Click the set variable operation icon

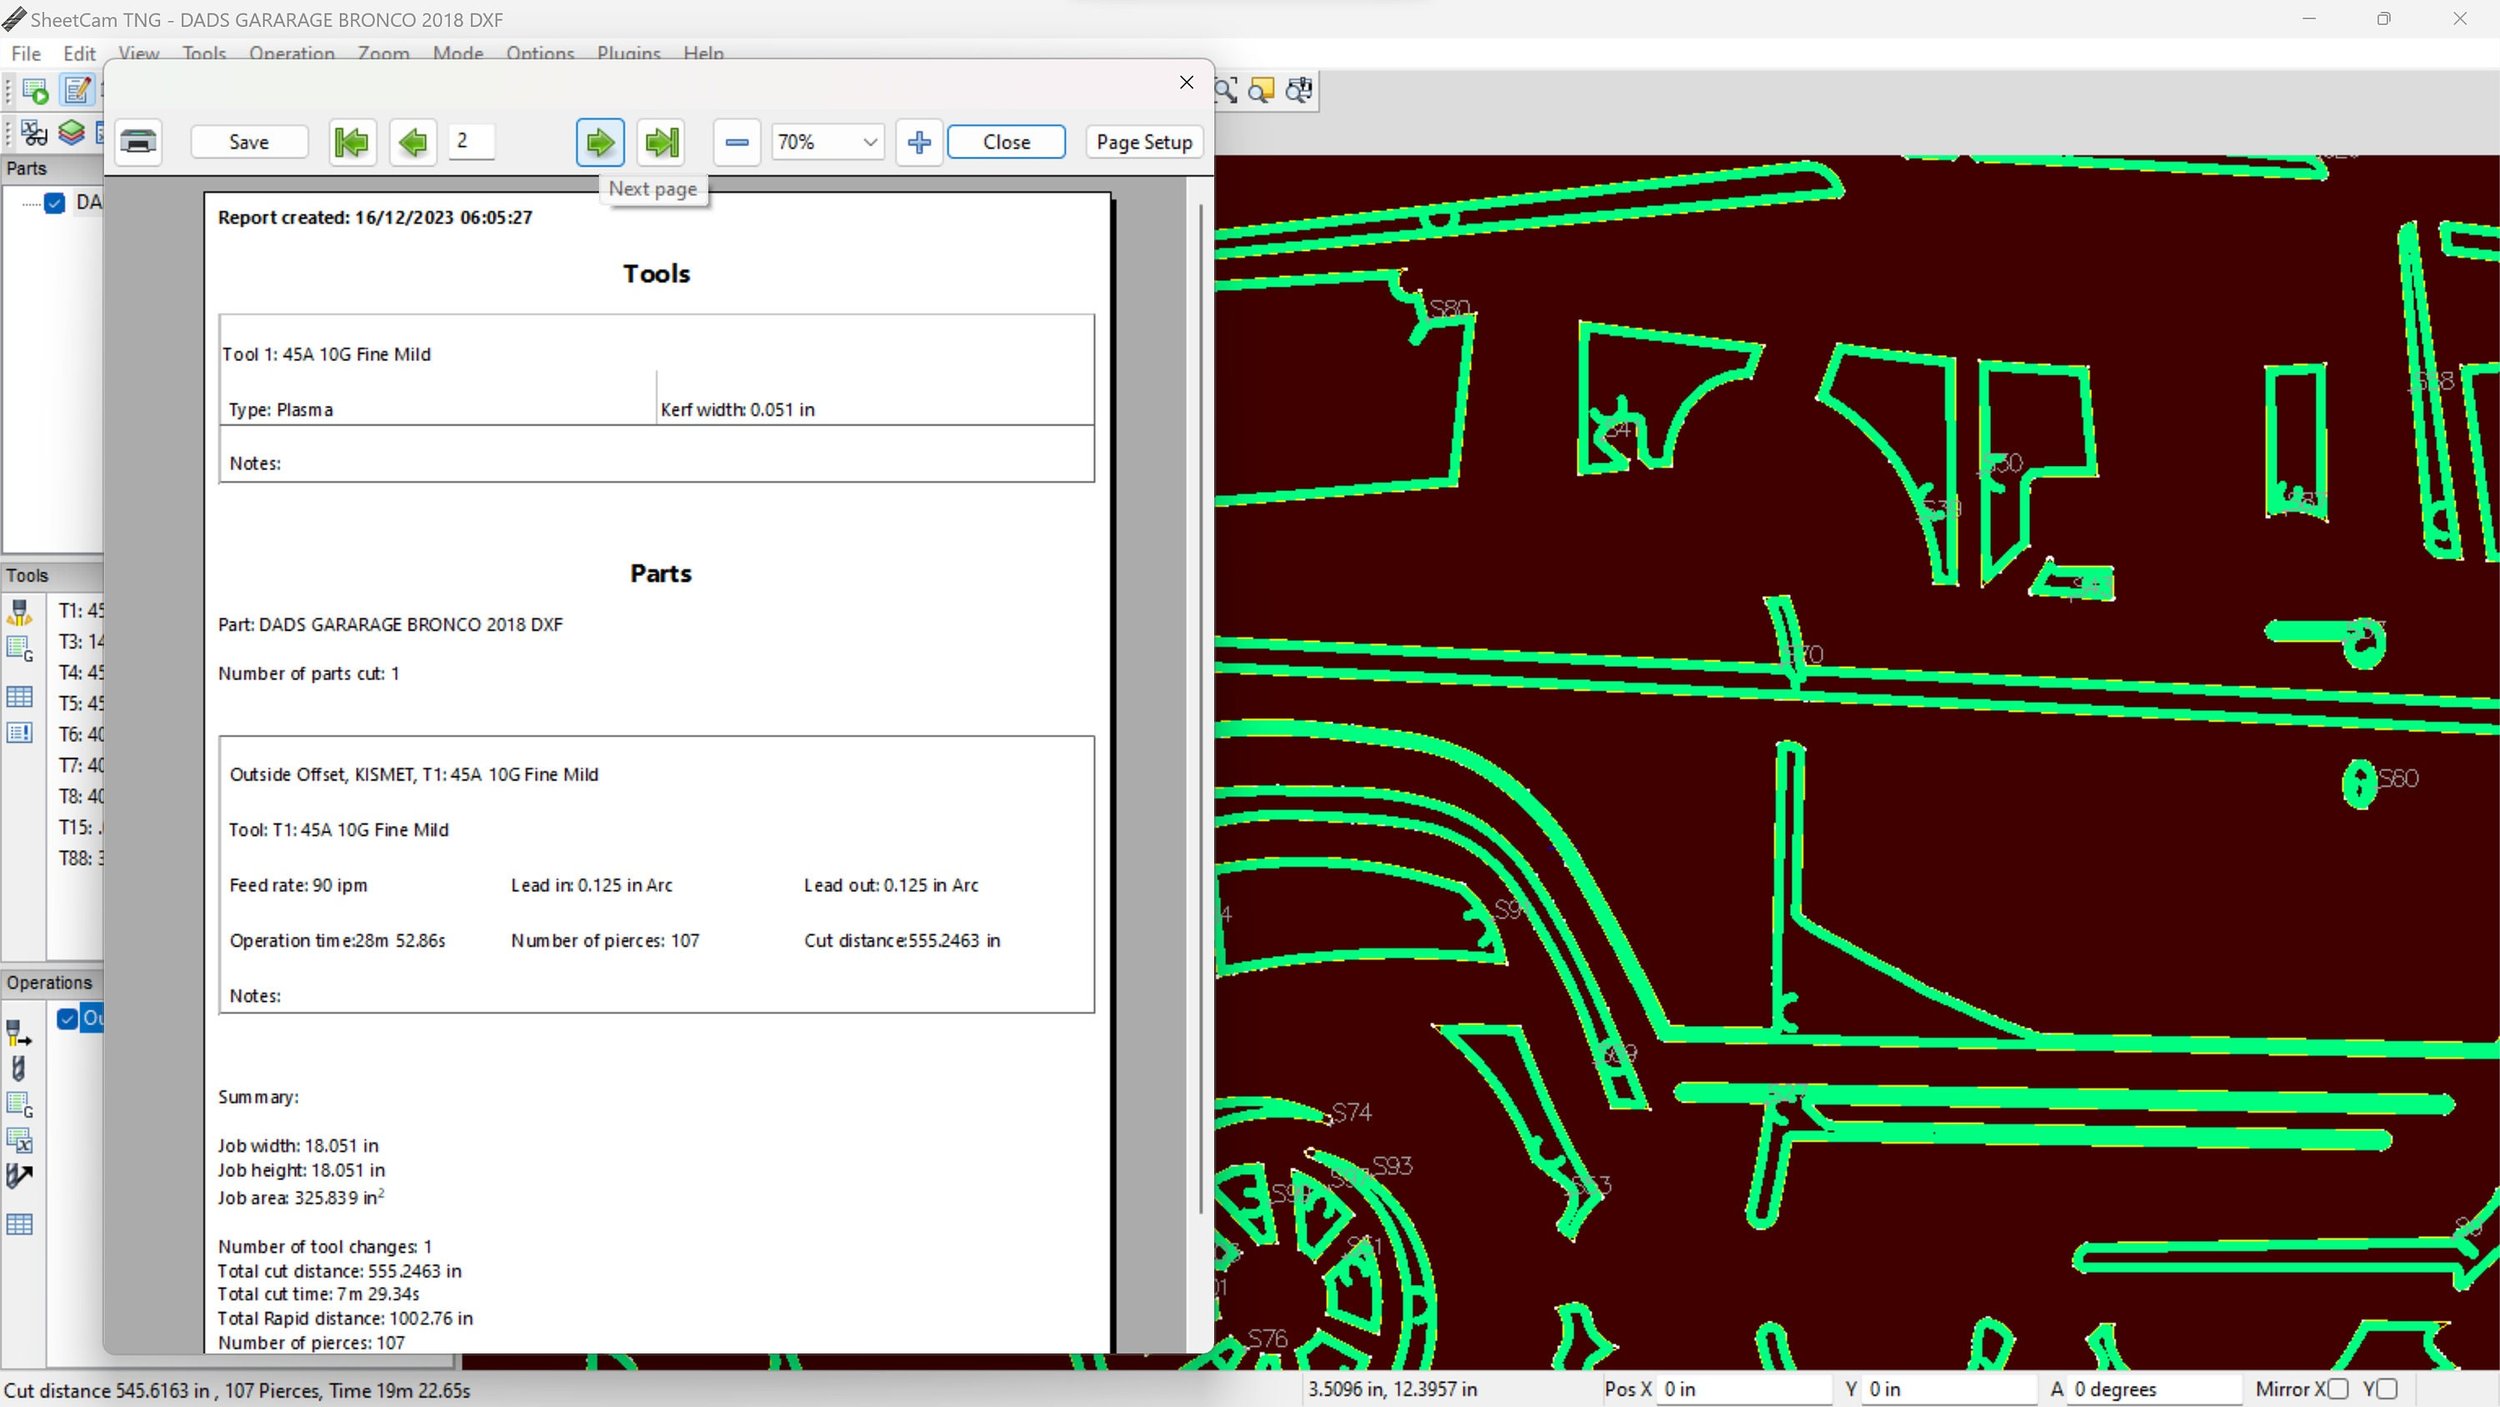[x=20, y=1140]
